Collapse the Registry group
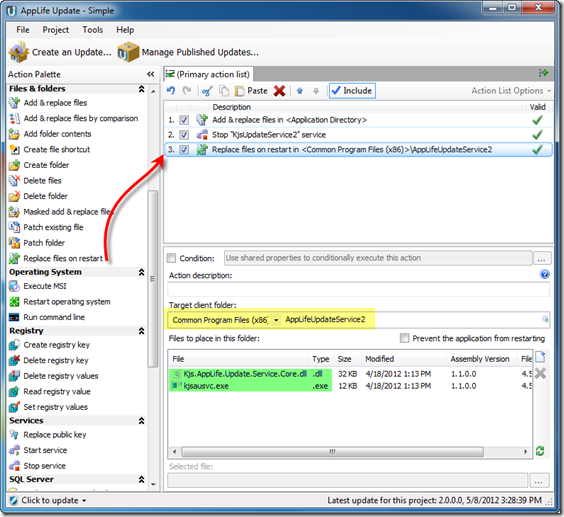 pyautogui.click(x=141, y=331)
